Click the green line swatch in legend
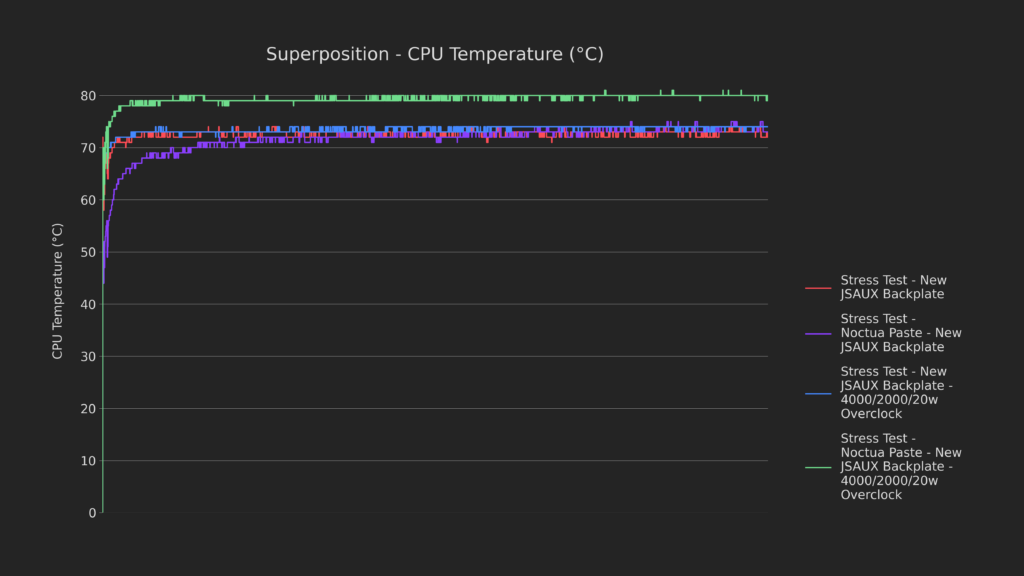This screenshot has width=1024, height=576. tap(818, 467)
